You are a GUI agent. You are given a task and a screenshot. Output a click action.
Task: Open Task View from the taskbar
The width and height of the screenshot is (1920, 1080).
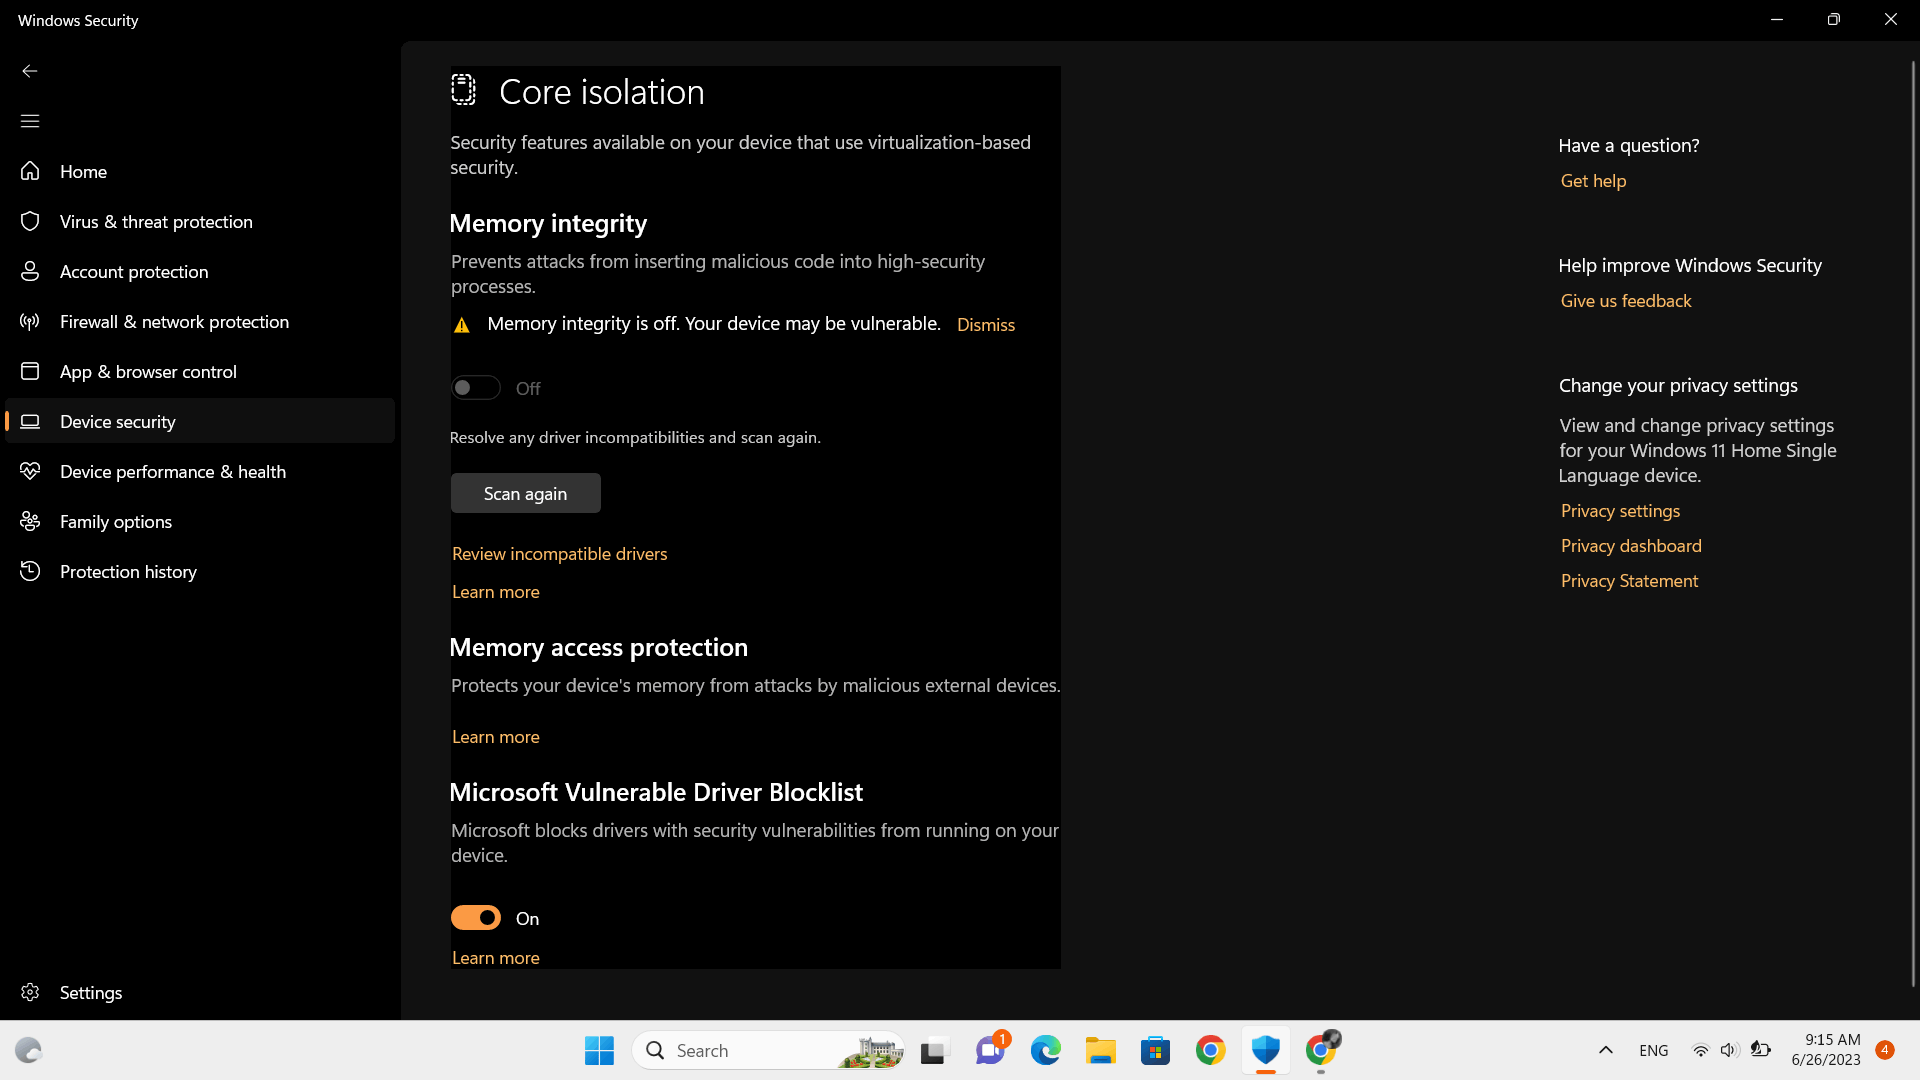(x=933, y=1051)
